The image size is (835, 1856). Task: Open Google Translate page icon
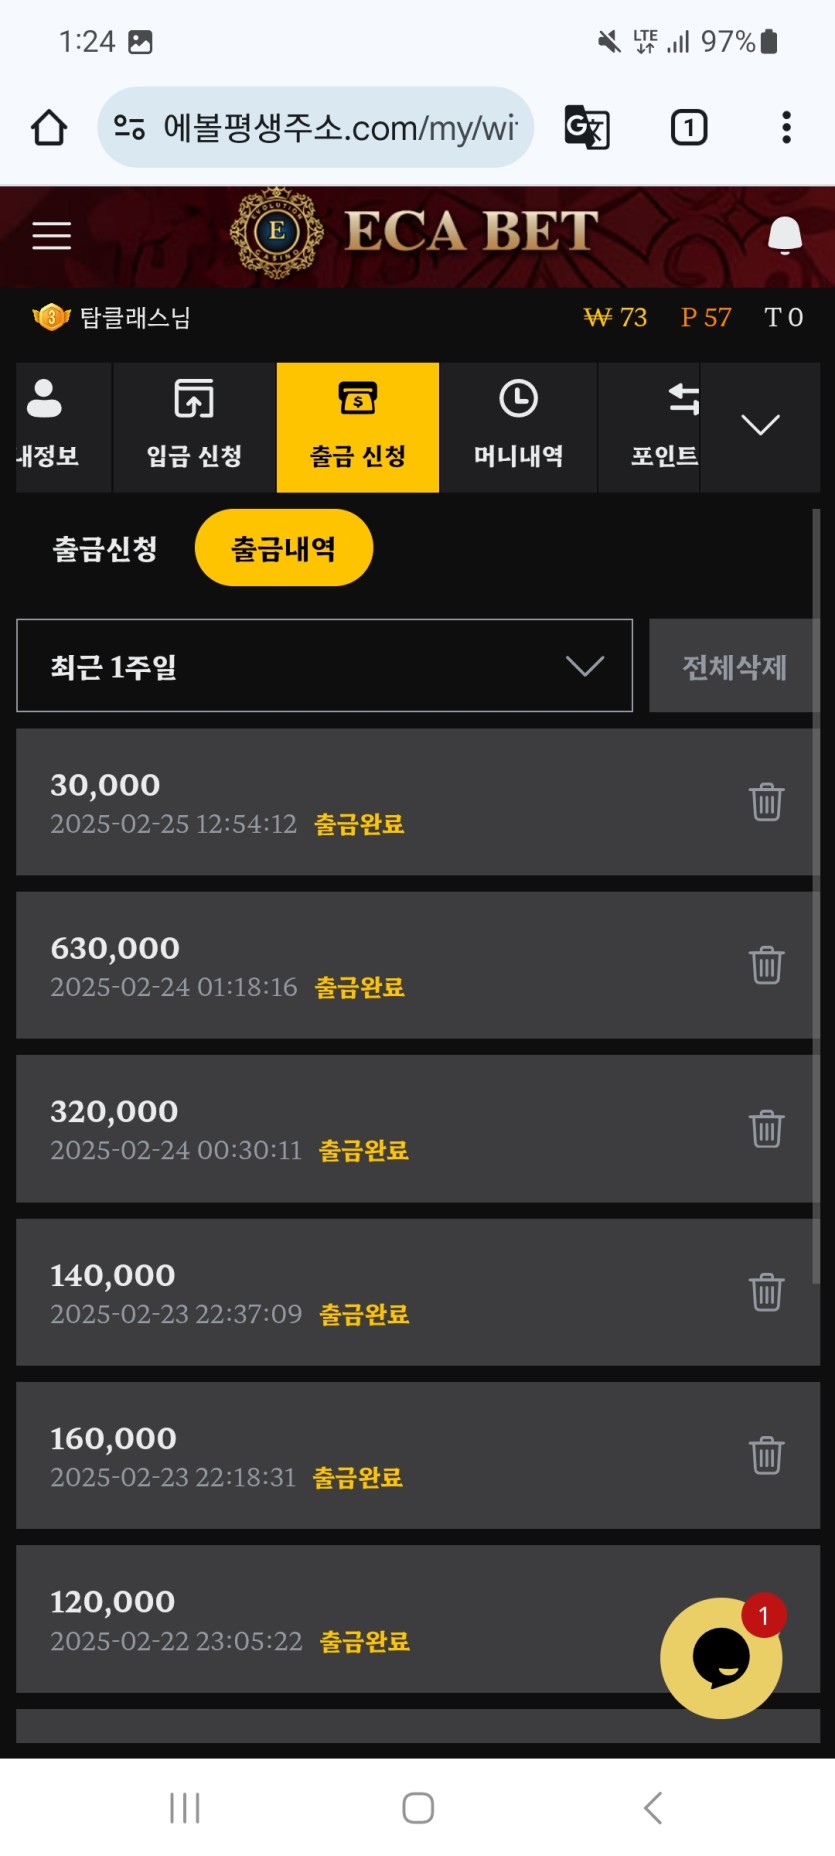coord(587,128)
